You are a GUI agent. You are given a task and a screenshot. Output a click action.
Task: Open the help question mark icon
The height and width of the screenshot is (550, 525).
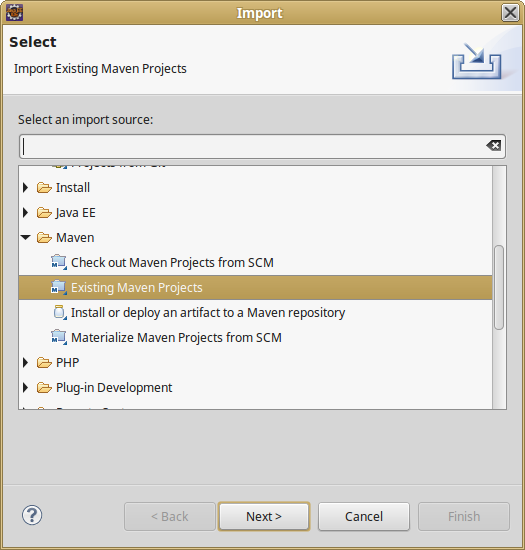tap(32, 515)
